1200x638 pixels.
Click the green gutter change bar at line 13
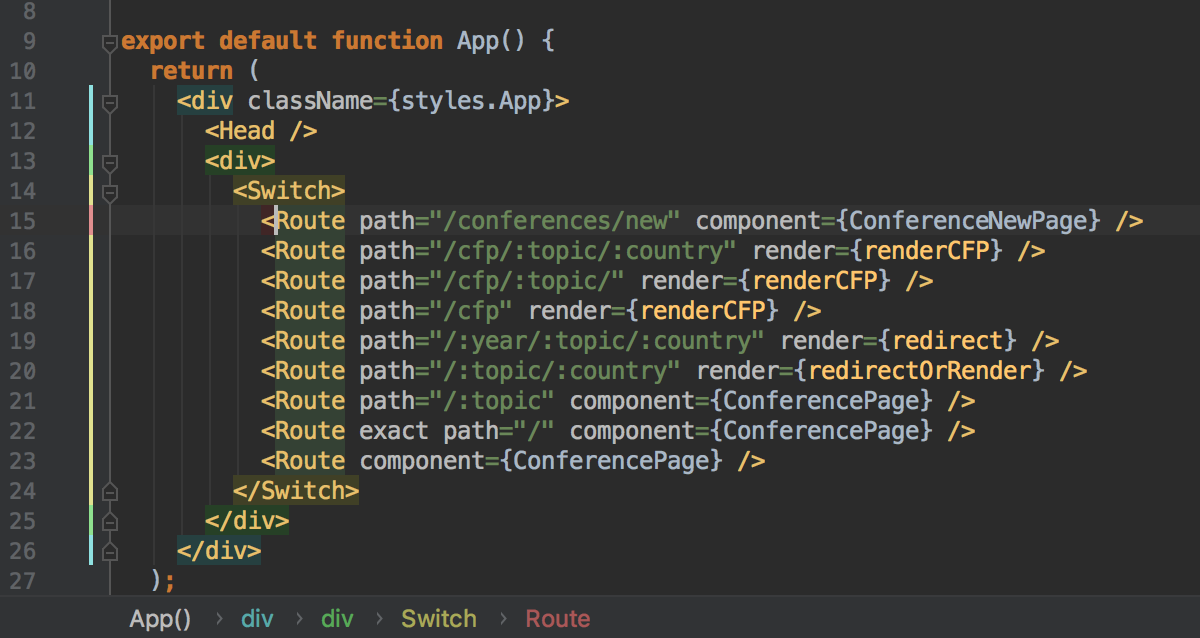91,161
